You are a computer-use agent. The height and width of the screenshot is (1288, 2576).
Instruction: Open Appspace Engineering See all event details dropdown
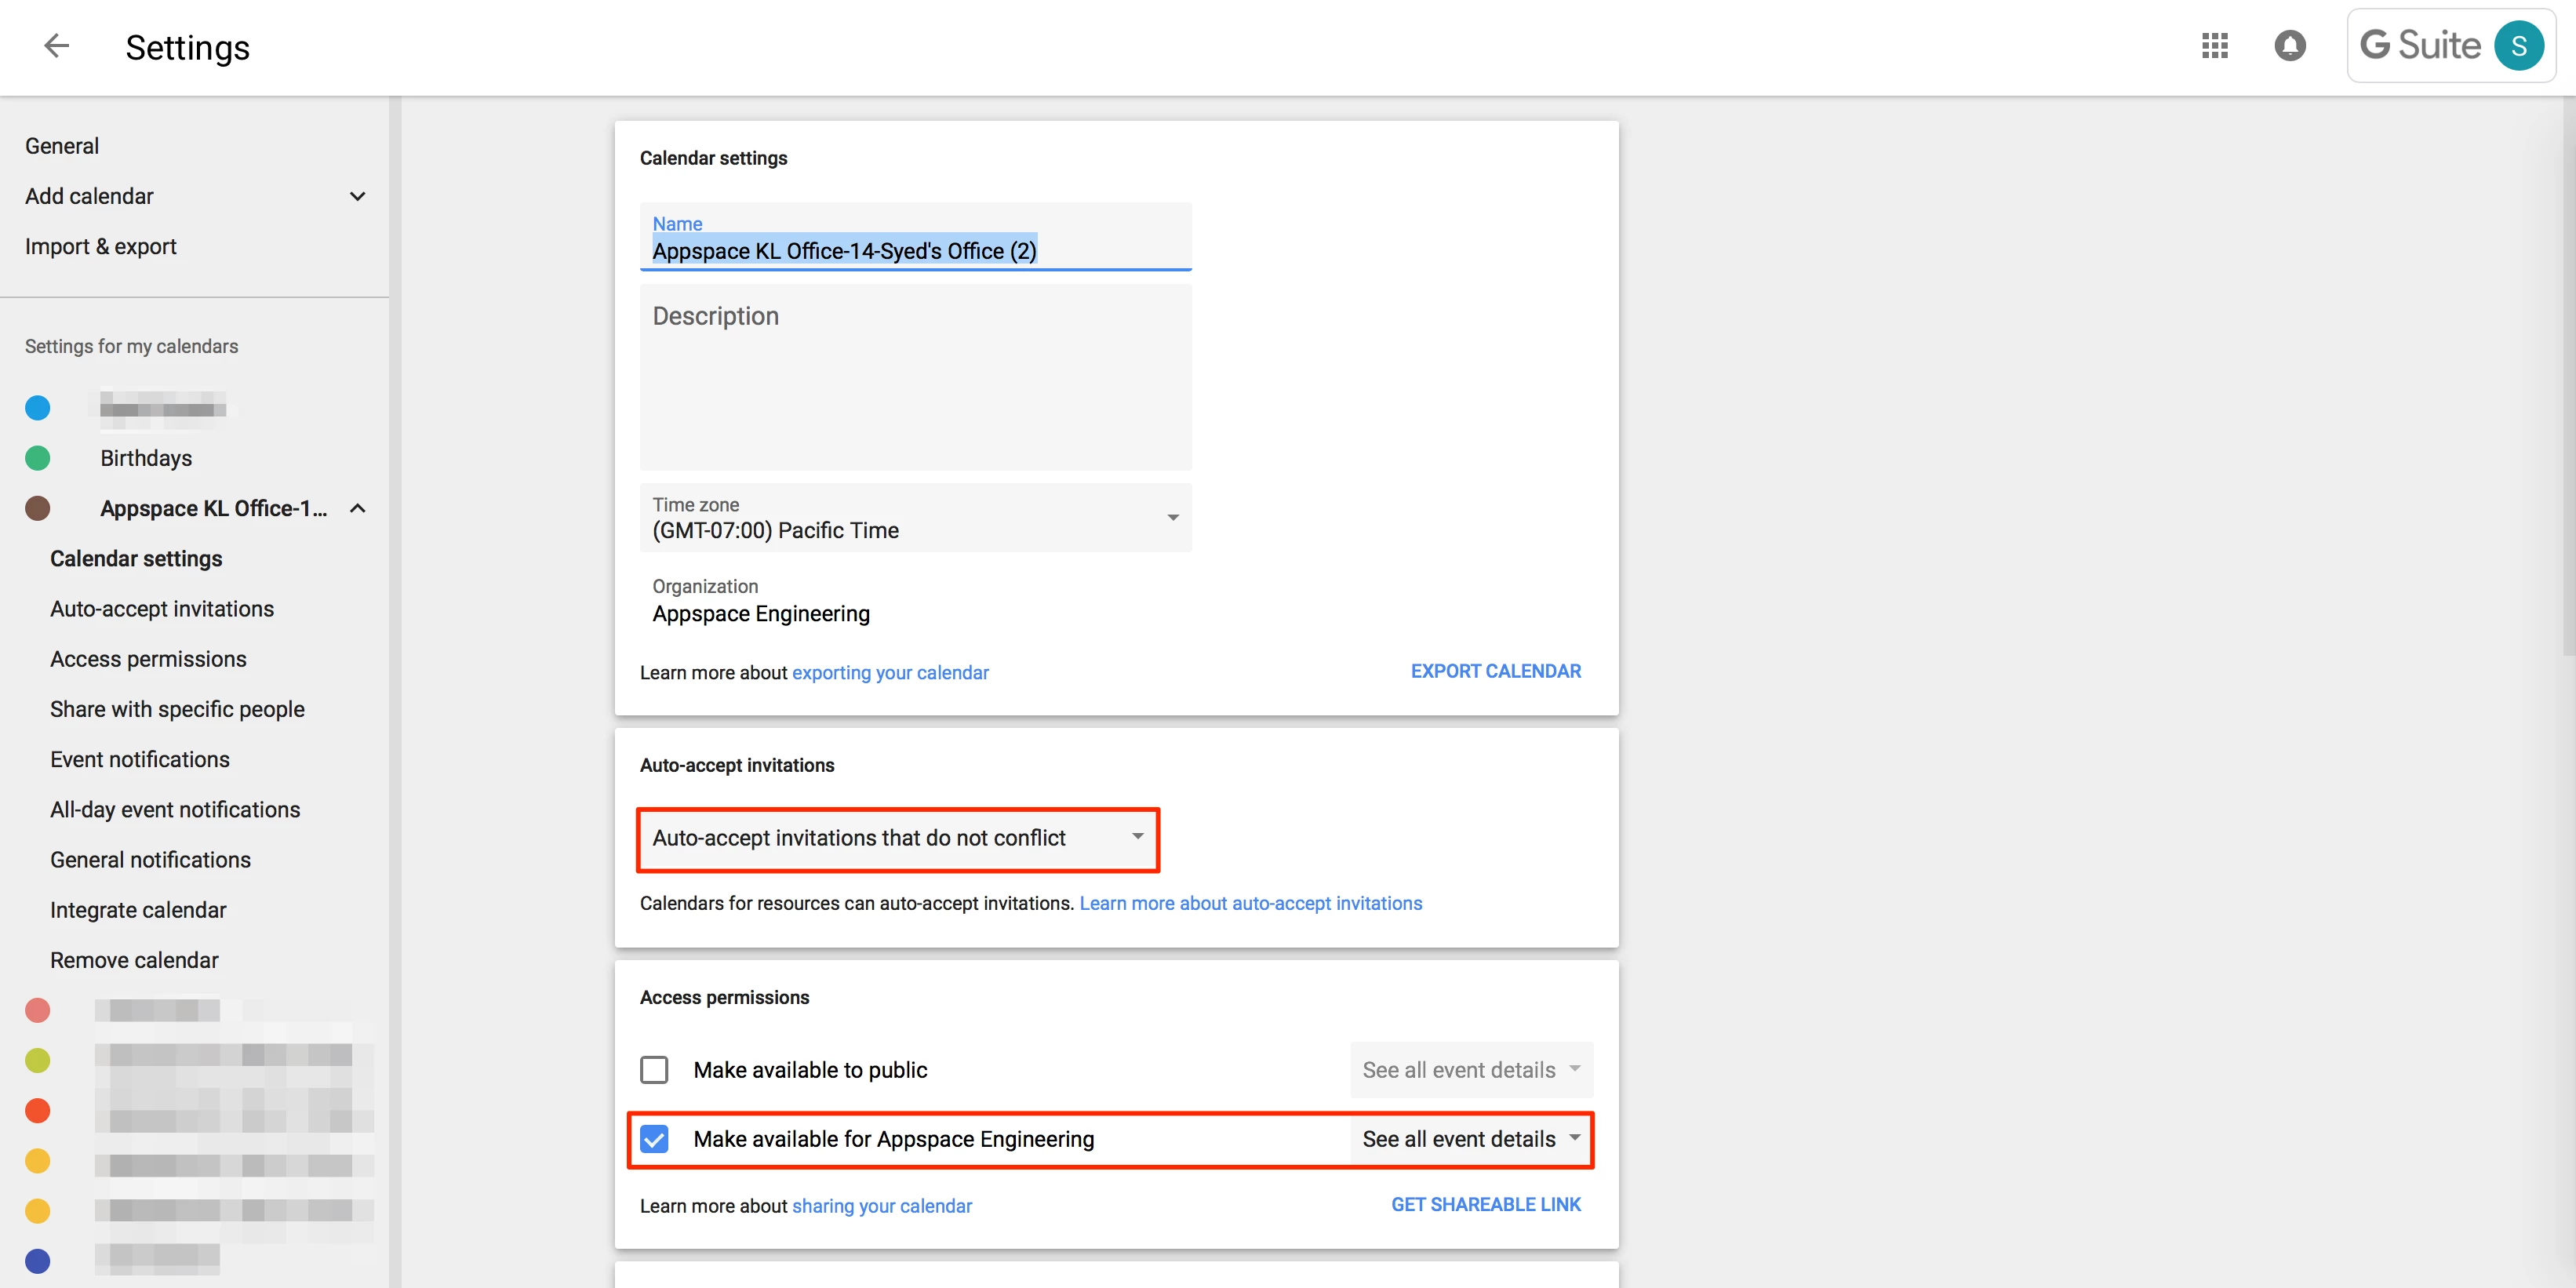click(x=1470, y=1139)
